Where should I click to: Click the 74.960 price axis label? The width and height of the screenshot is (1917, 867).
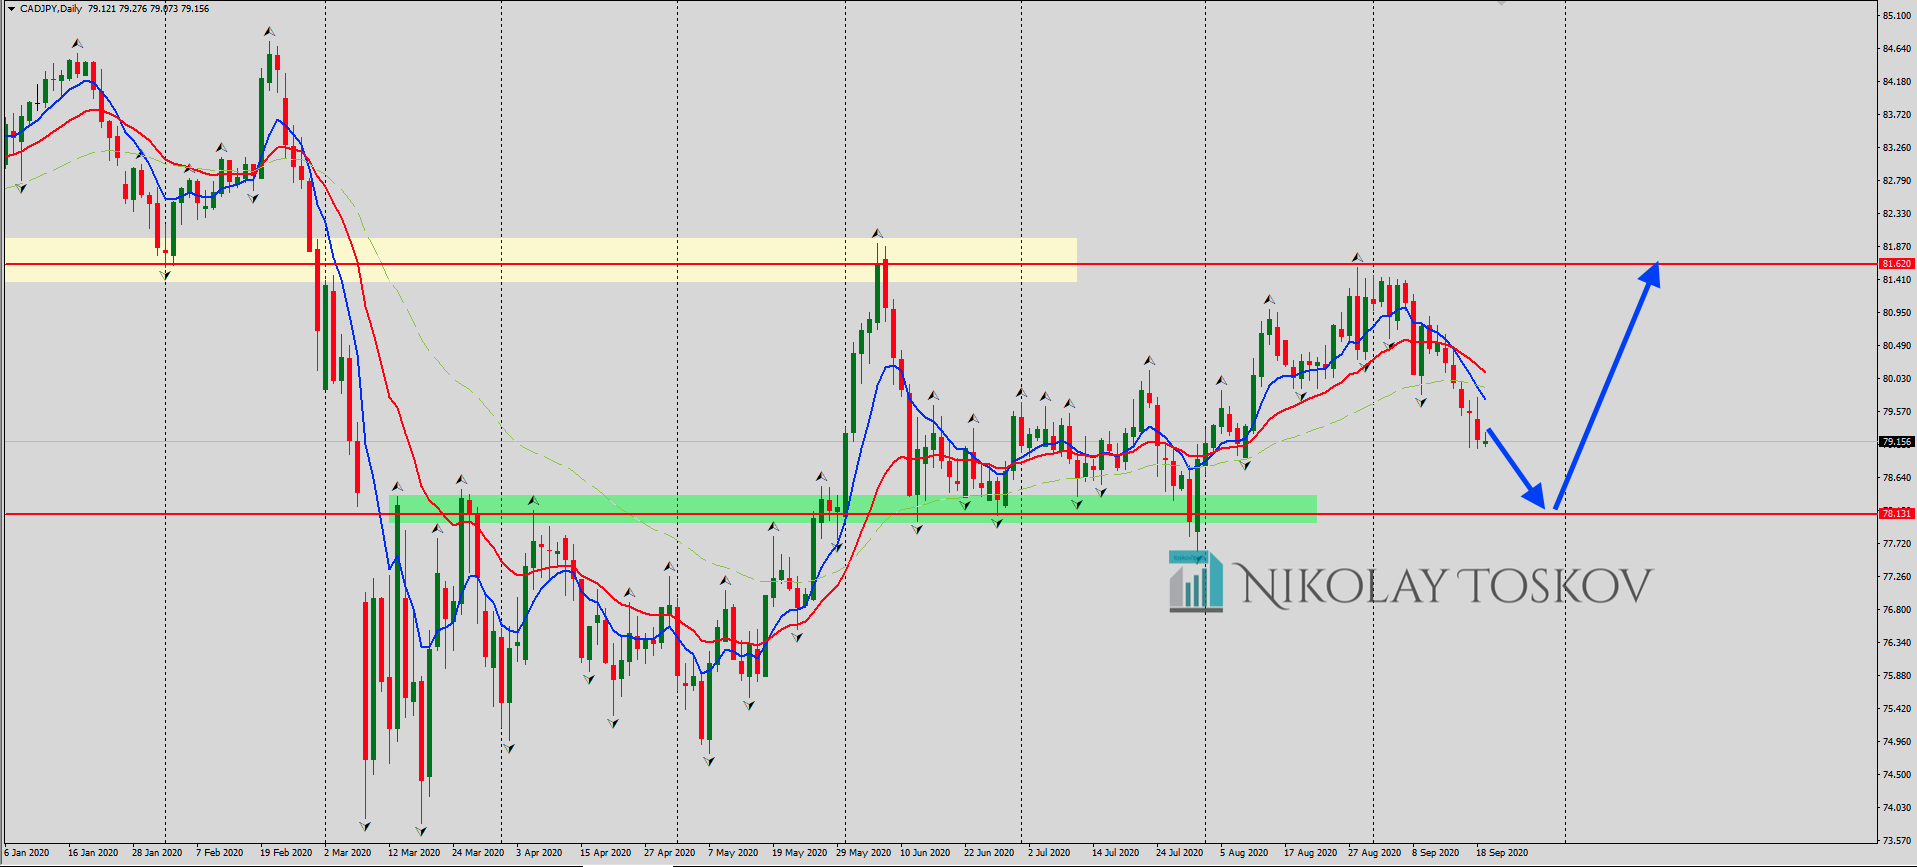1896,742
